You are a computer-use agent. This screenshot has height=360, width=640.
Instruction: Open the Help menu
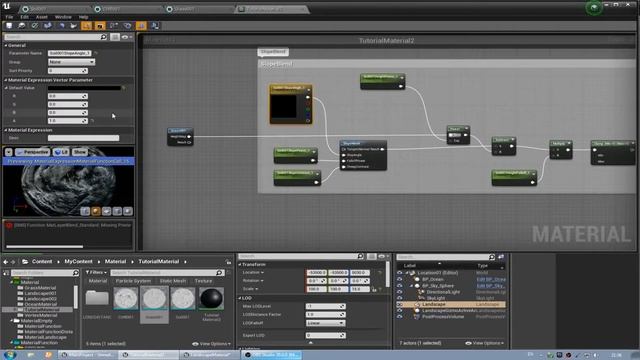(x=83, y=17)
